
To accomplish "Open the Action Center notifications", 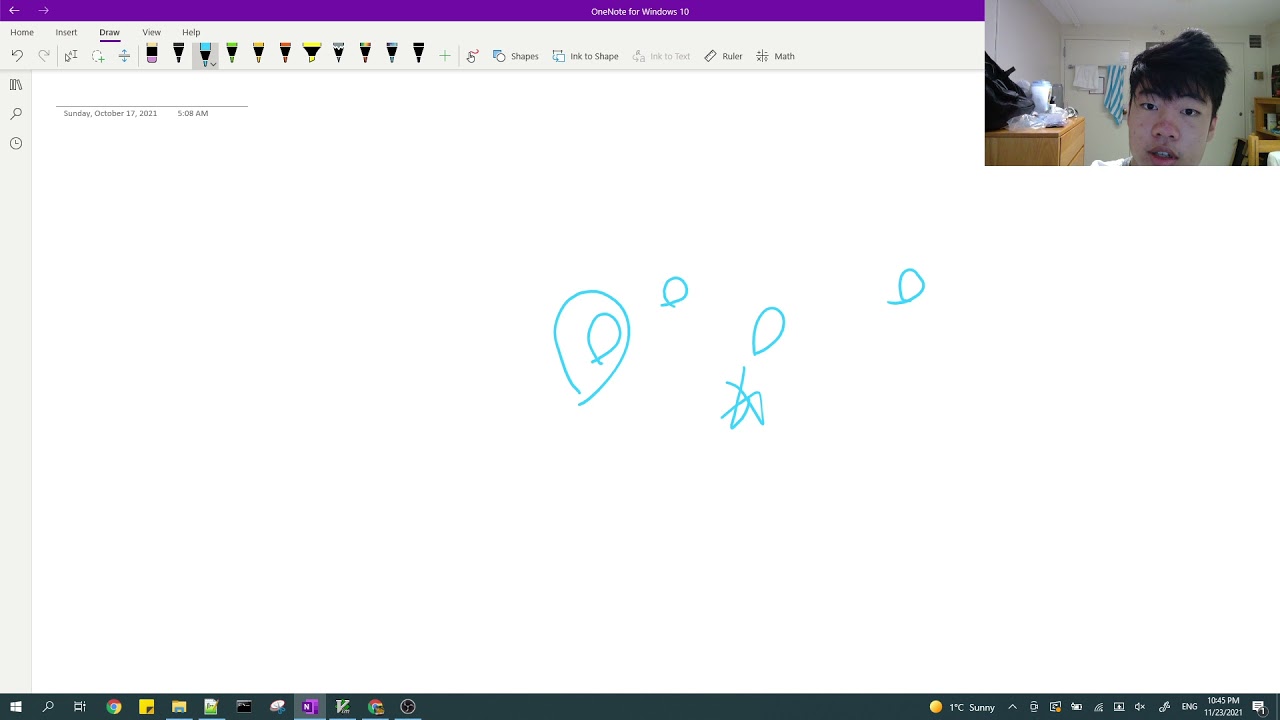I will tap(1260, 707).
